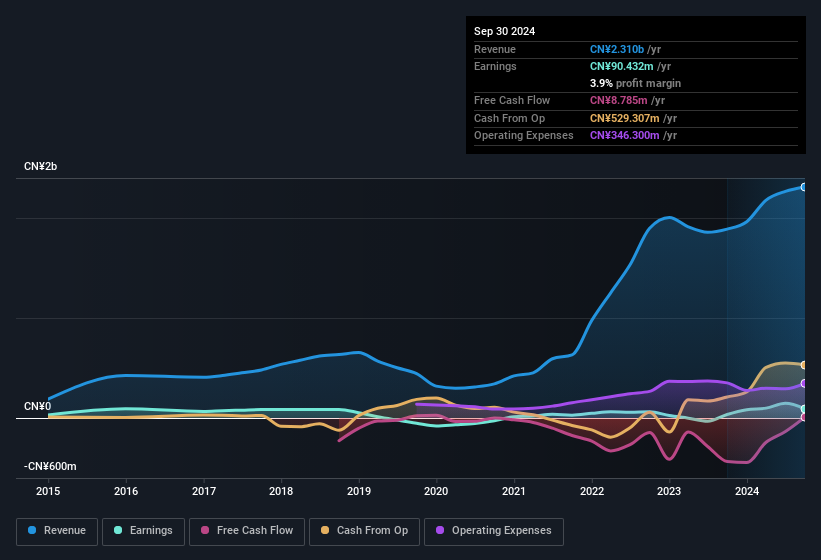Viewport: 821px width, 560px height.
Task: Click the CN¥90.432m earnings value
Action: [622, 66]
